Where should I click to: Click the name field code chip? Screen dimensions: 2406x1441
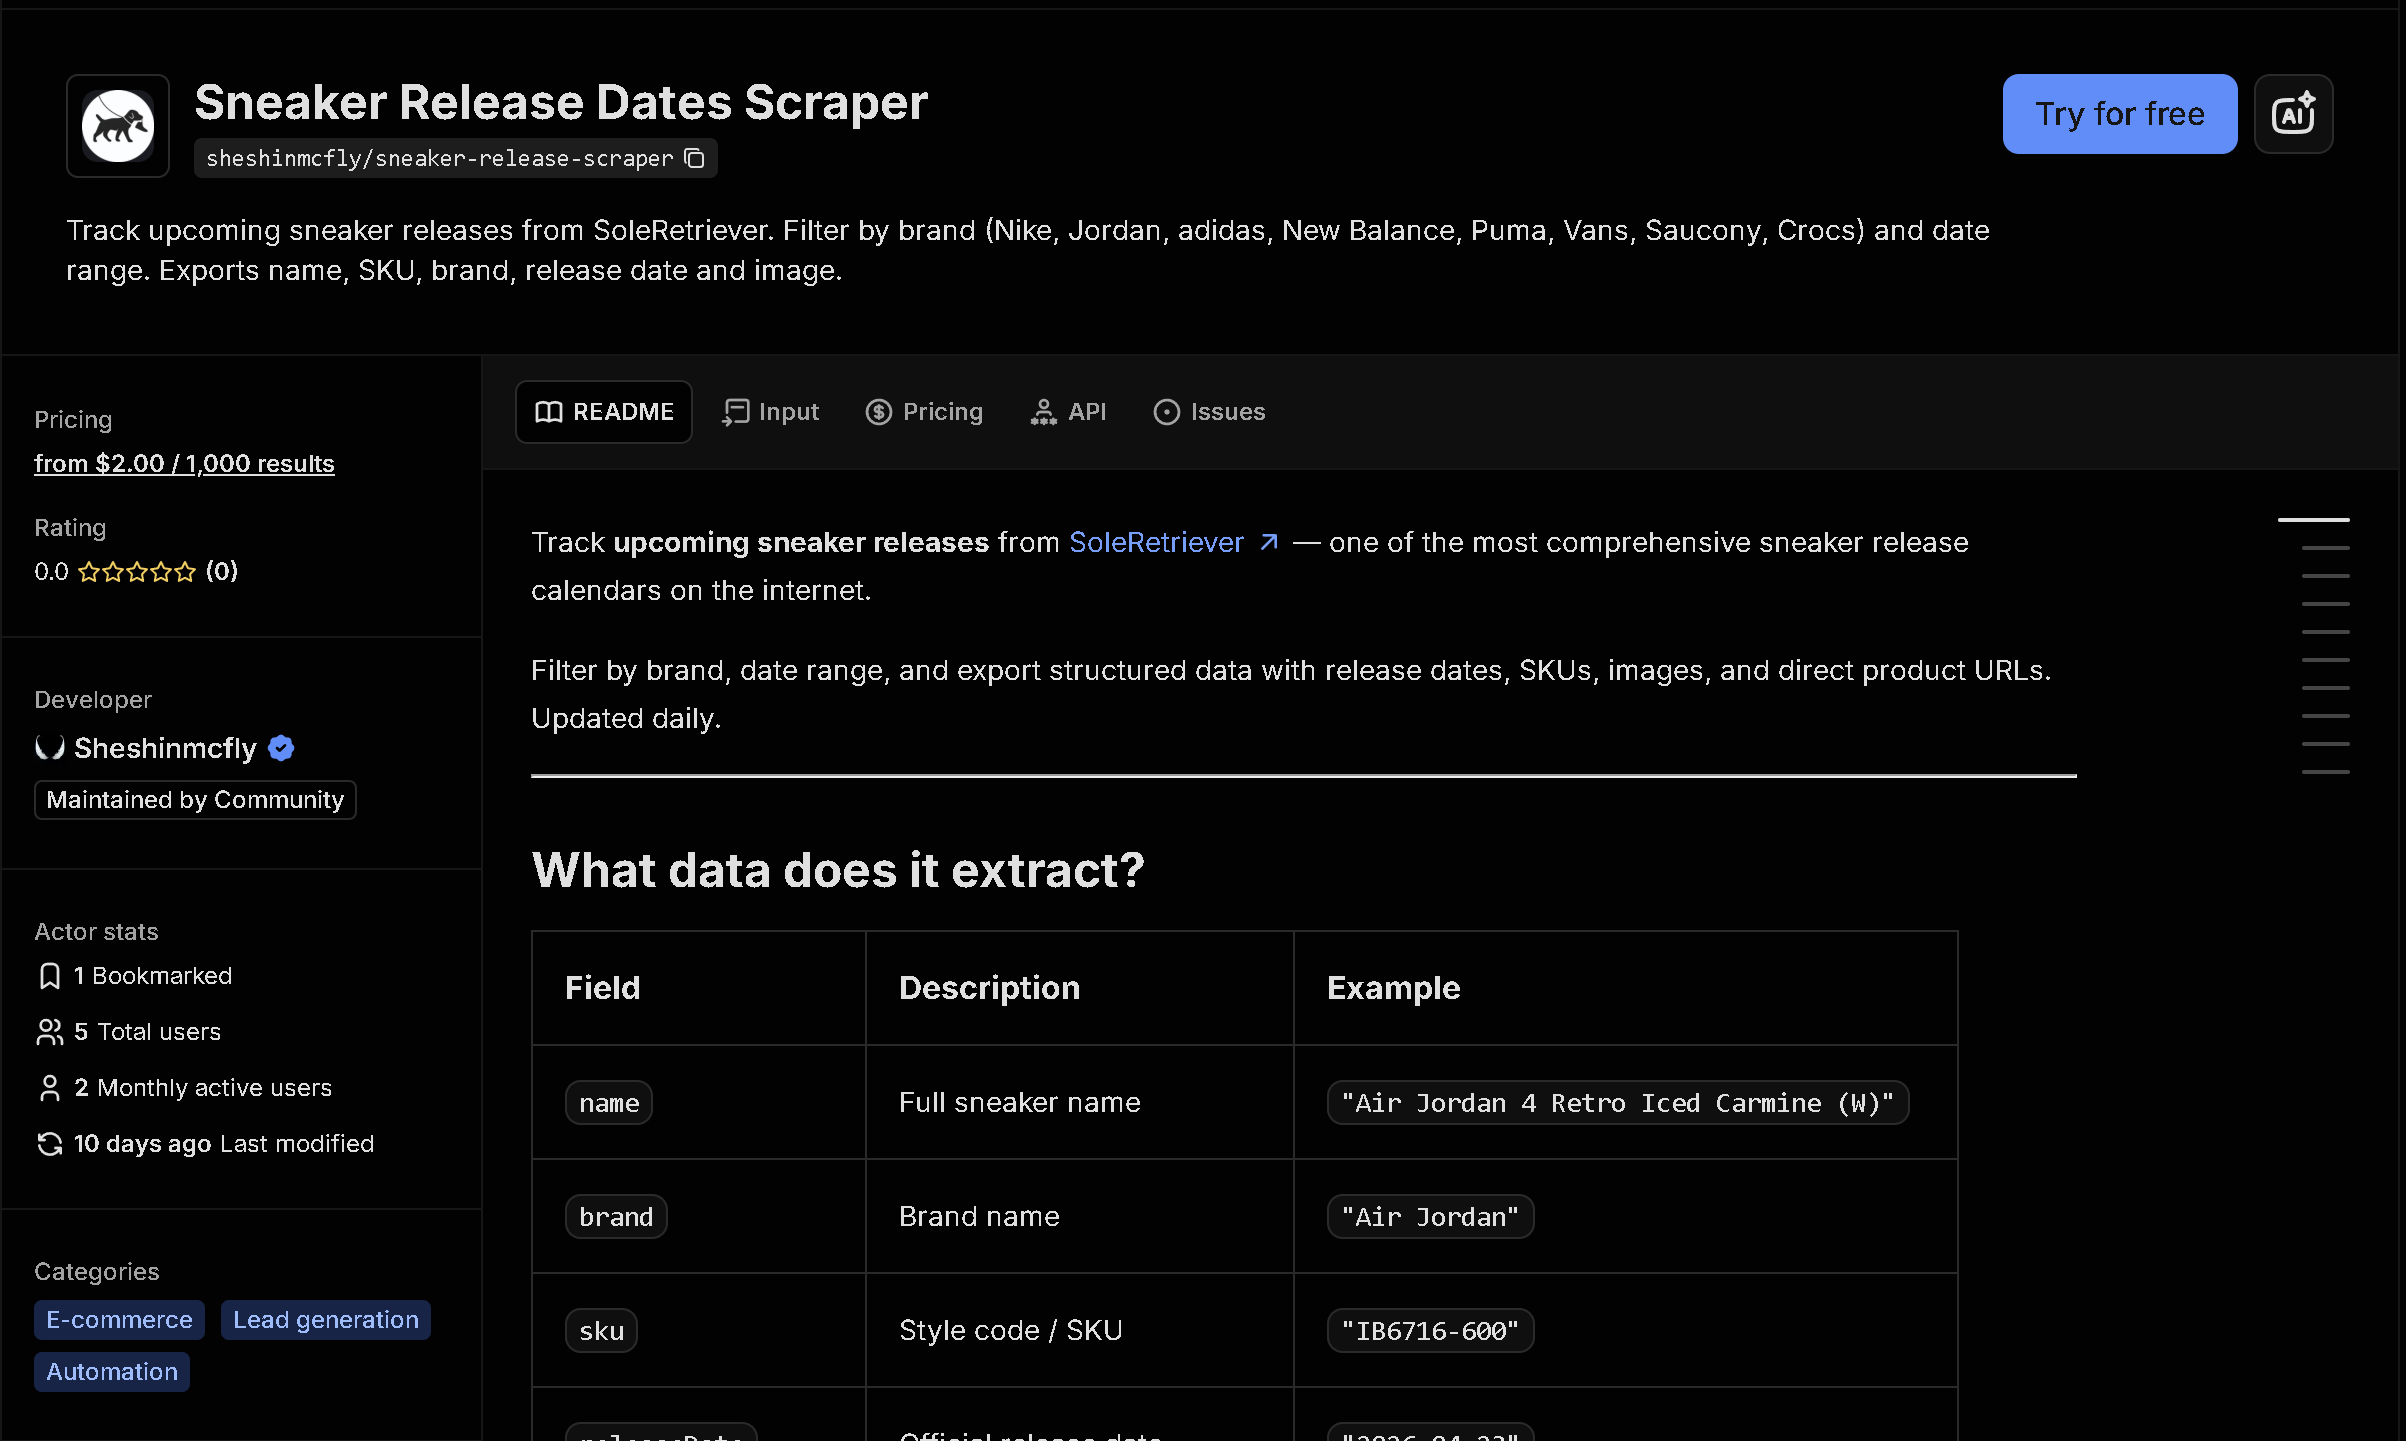click(x=609, y=1103)
